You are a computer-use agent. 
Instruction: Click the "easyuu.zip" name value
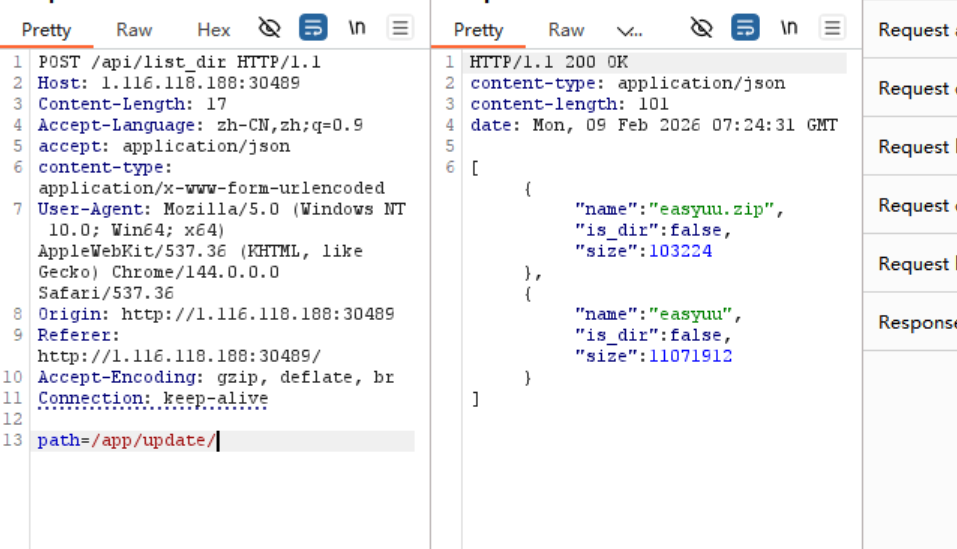[x=712, y=209]
